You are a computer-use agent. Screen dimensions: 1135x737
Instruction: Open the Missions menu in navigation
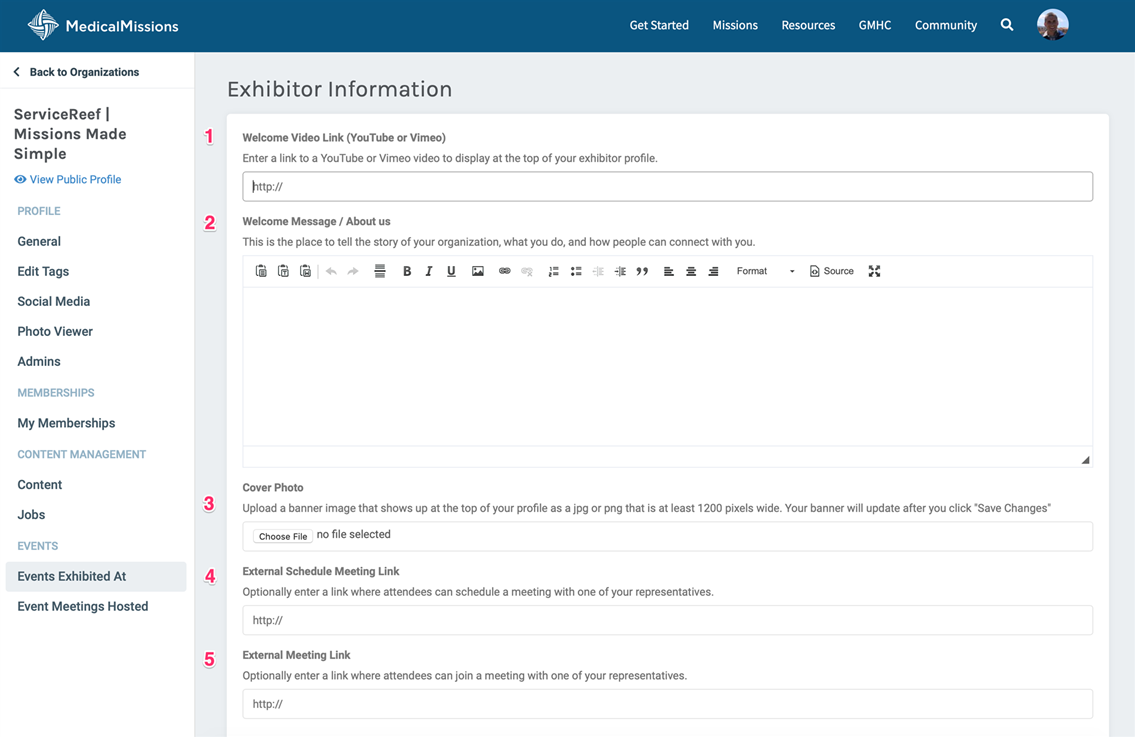tap(735, 25)
